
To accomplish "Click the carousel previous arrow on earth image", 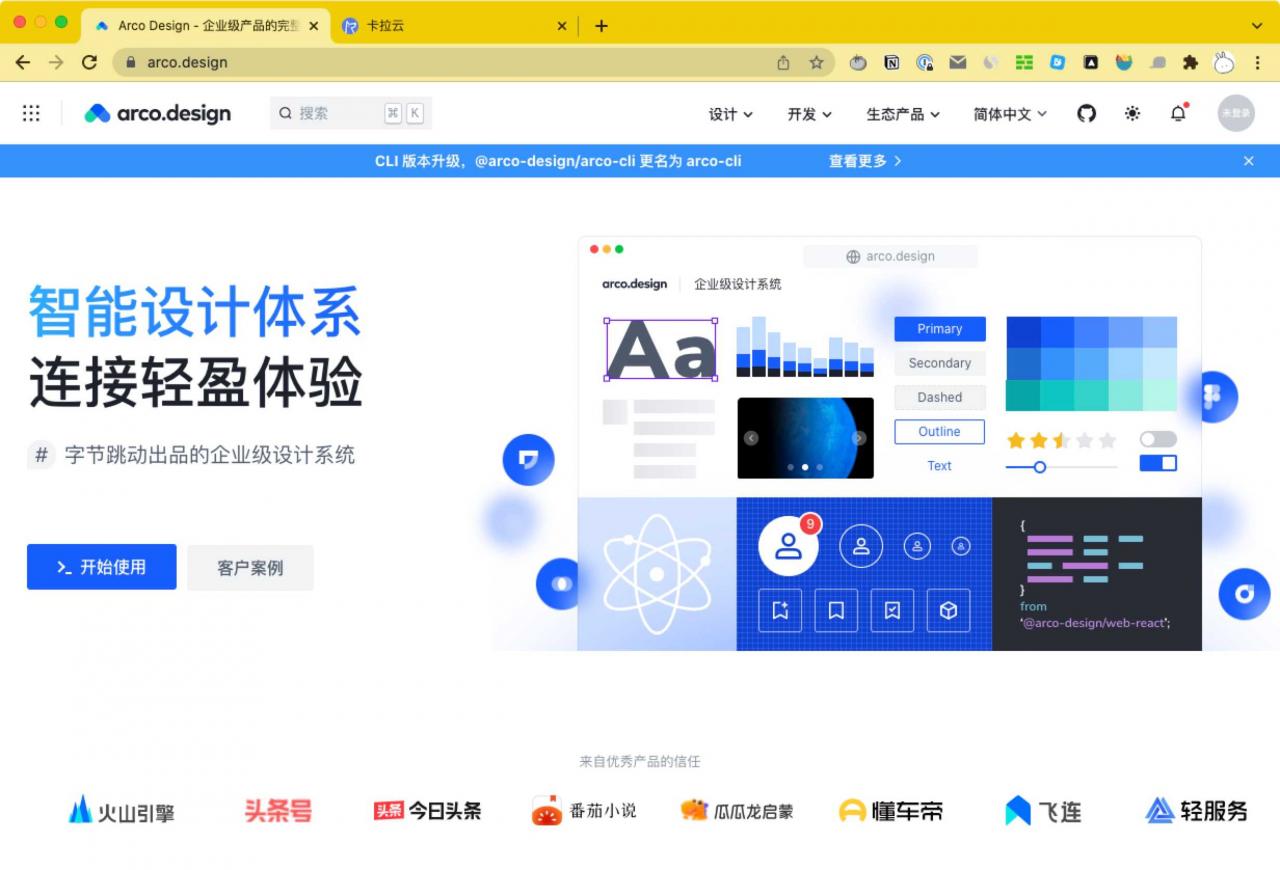I will coord(751,438).
